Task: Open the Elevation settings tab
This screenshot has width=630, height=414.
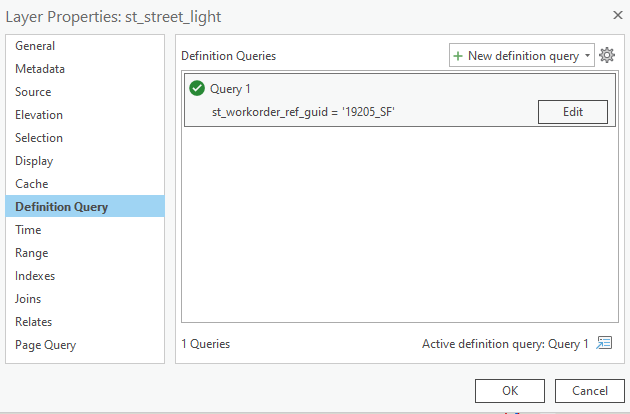Action: point(39,115)
